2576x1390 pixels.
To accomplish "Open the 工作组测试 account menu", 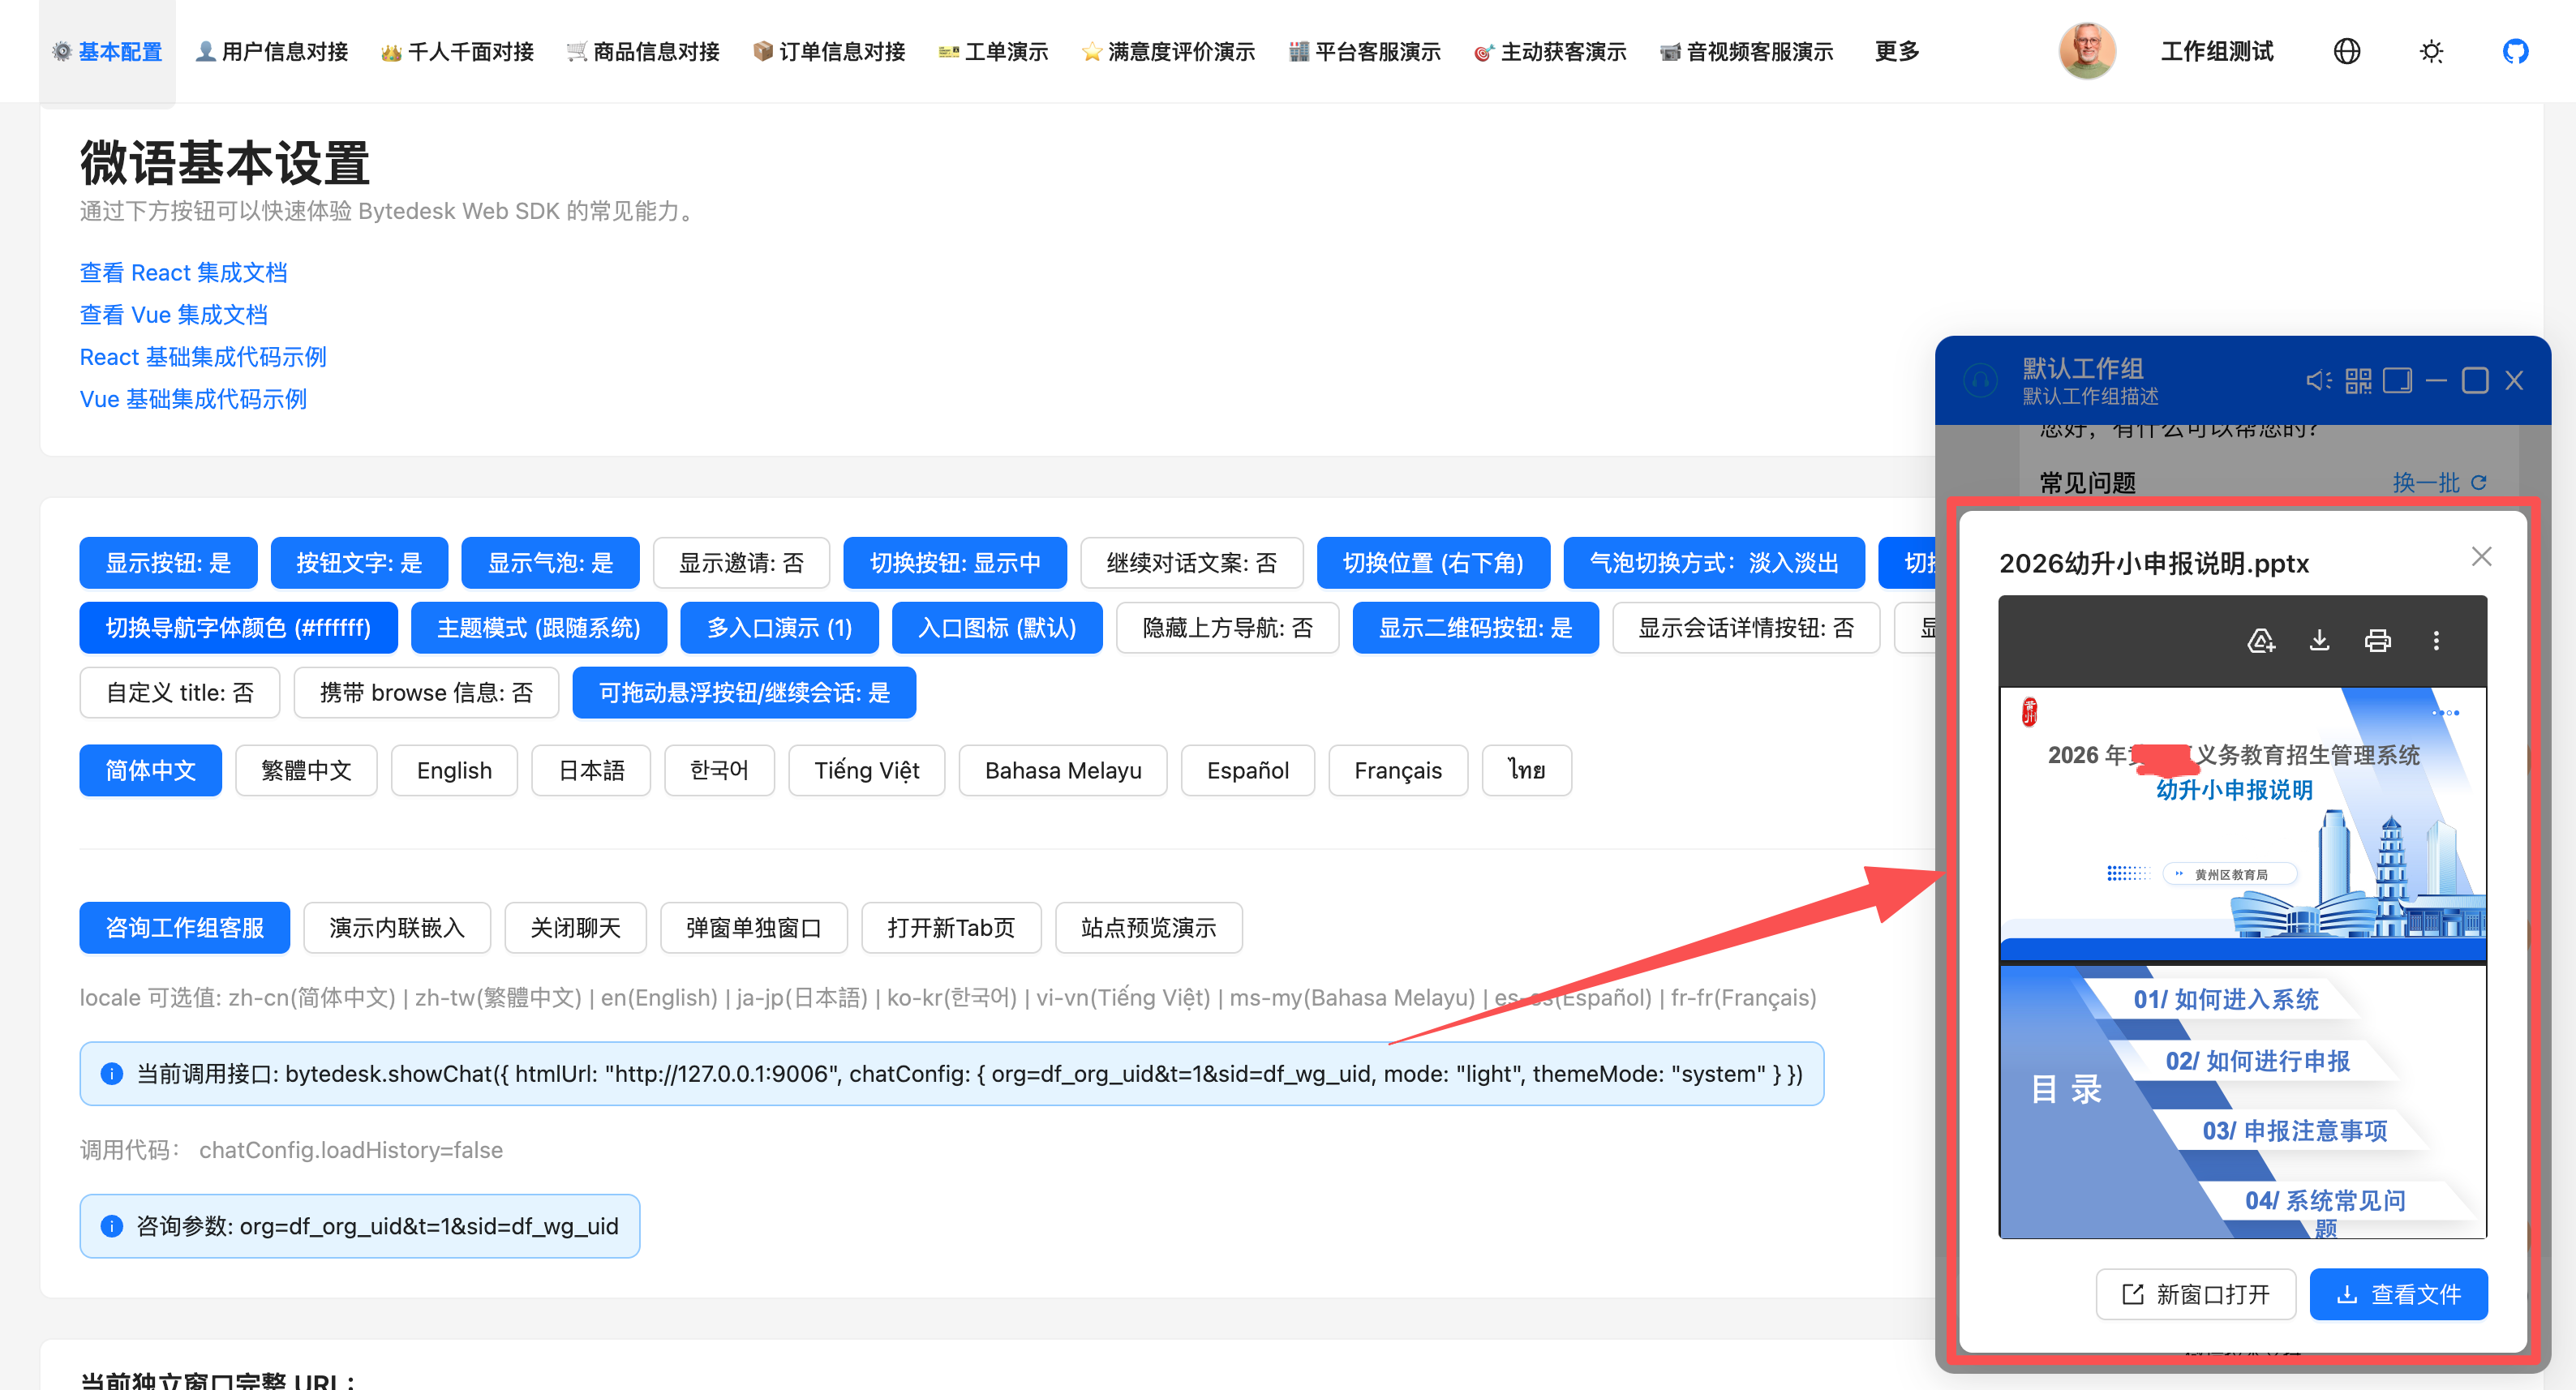I will (x=2216, y=51).
